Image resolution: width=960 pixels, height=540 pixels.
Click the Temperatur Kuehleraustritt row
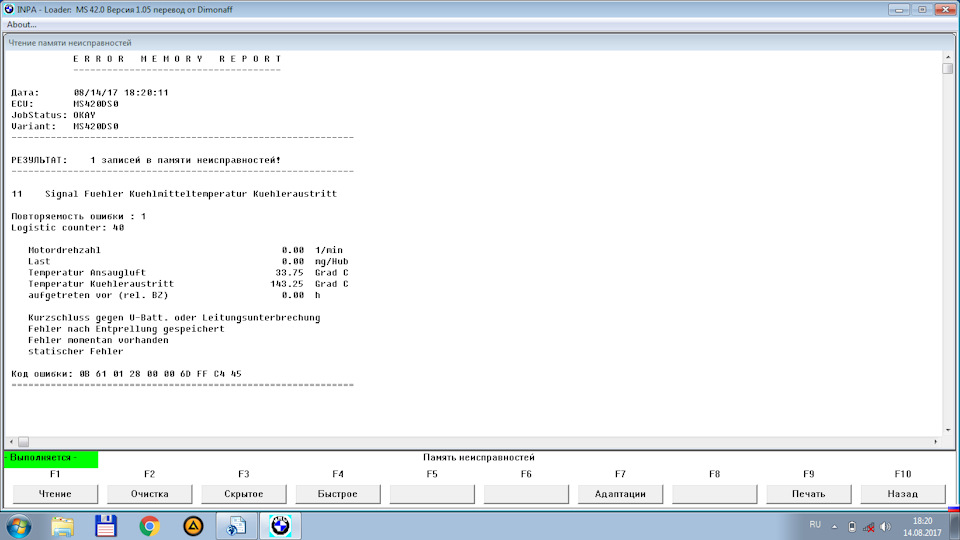coord(188,283)
